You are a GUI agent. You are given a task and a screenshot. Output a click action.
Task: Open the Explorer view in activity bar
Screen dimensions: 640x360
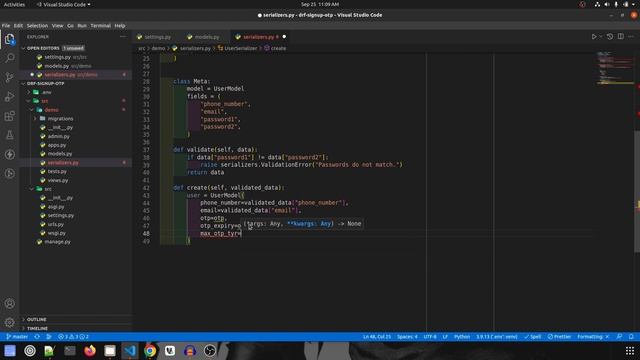click(9, 39)
